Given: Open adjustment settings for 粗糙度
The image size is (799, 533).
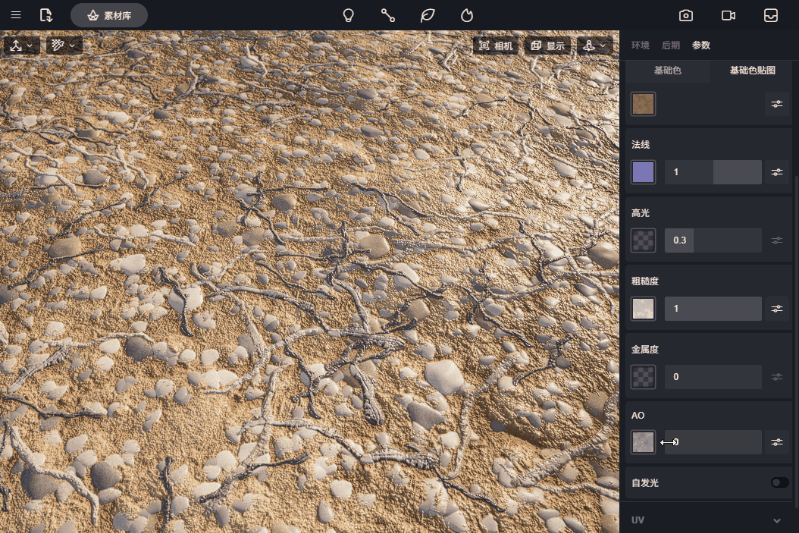Looking at the screenshot, I should [x=777, y=309].
